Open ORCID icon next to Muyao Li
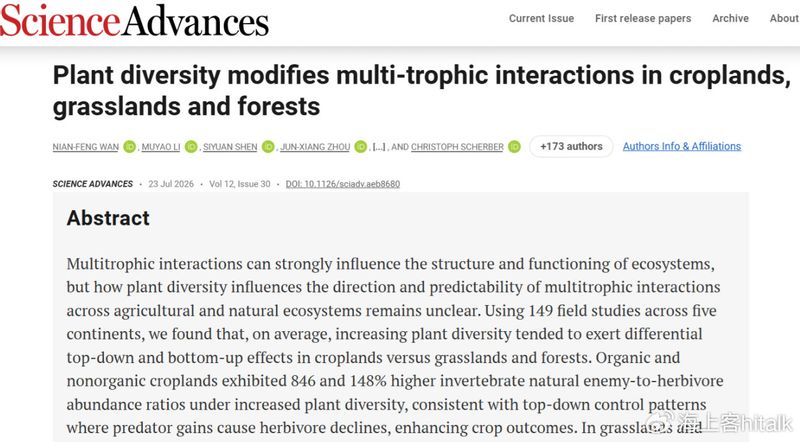The height and width of the screenshot is (442, 800). (191, 147)
